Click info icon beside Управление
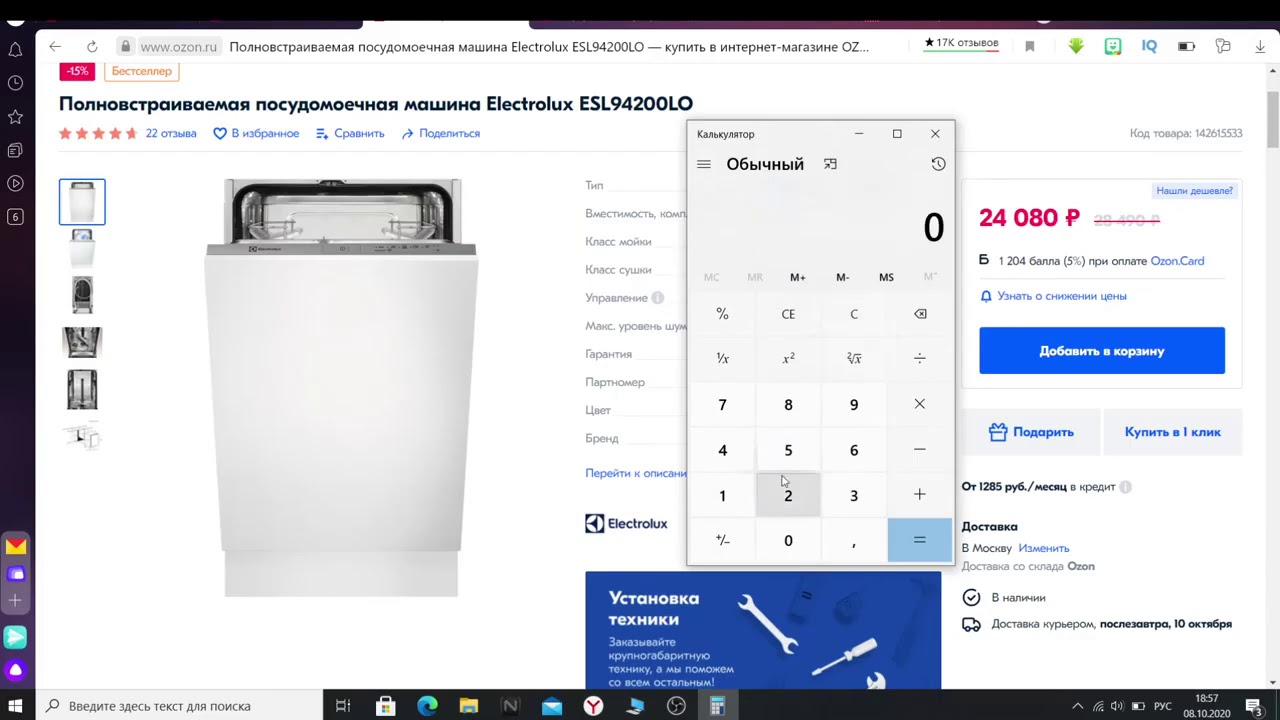This screenshot has width=1280, height=720. (658, 298)
